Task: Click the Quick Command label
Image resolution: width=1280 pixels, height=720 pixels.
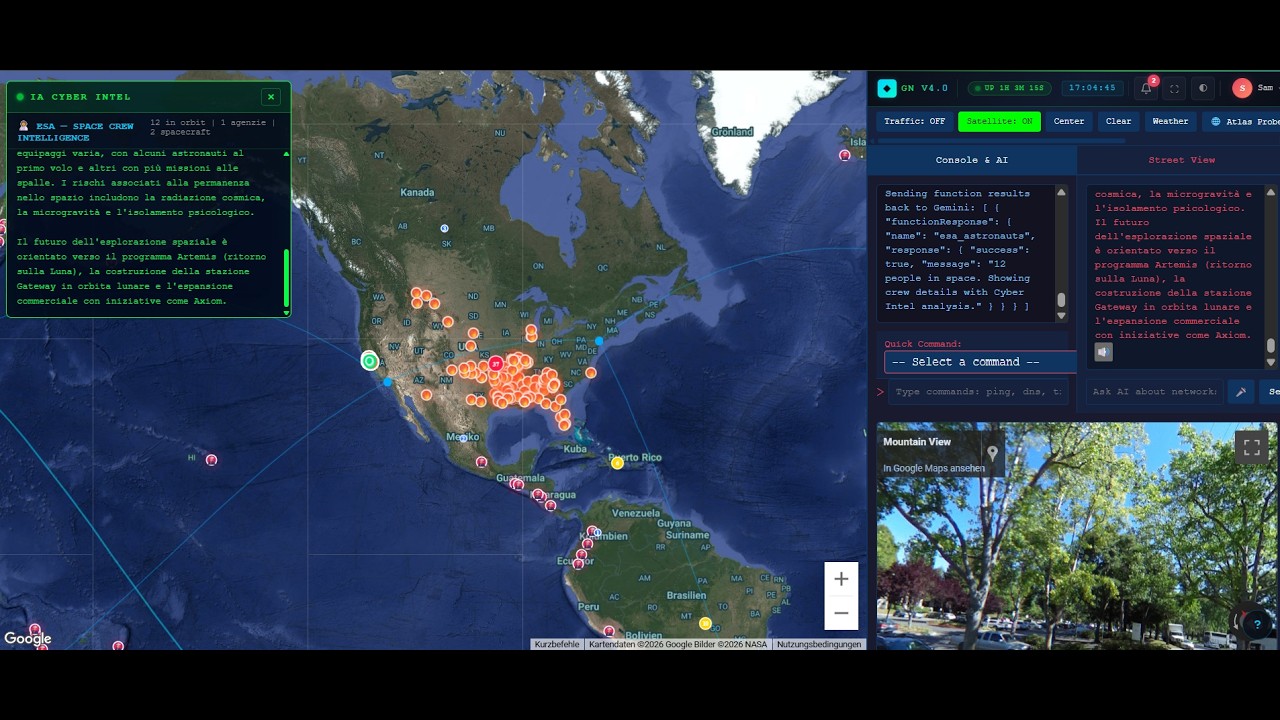Action: coord(923,344)
